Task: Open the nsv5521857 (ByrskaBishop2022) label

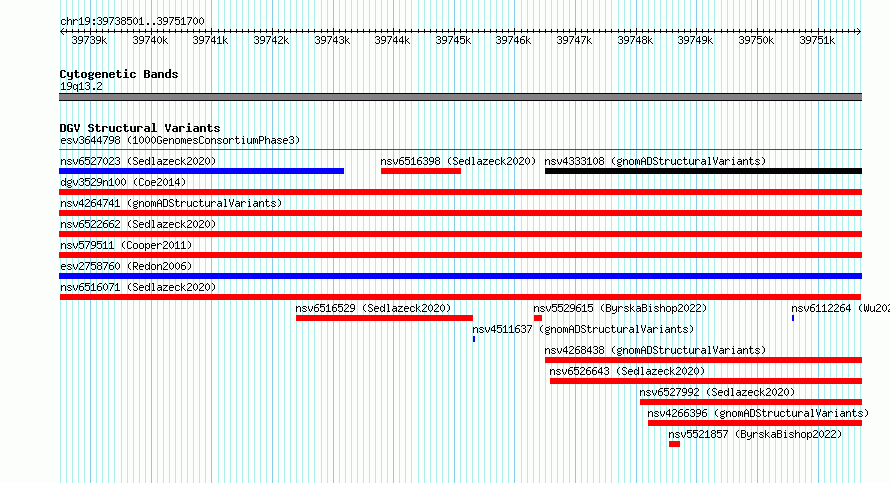Action: [x=755, y=434]
